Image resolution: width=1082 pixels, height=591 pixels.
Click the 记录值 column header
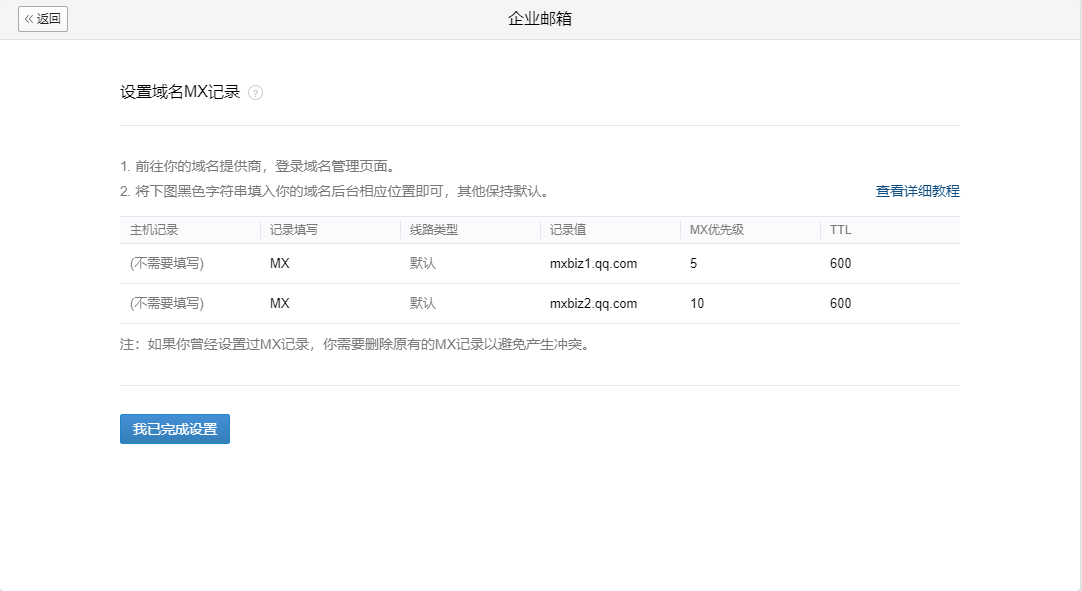[x=567, y=230]
